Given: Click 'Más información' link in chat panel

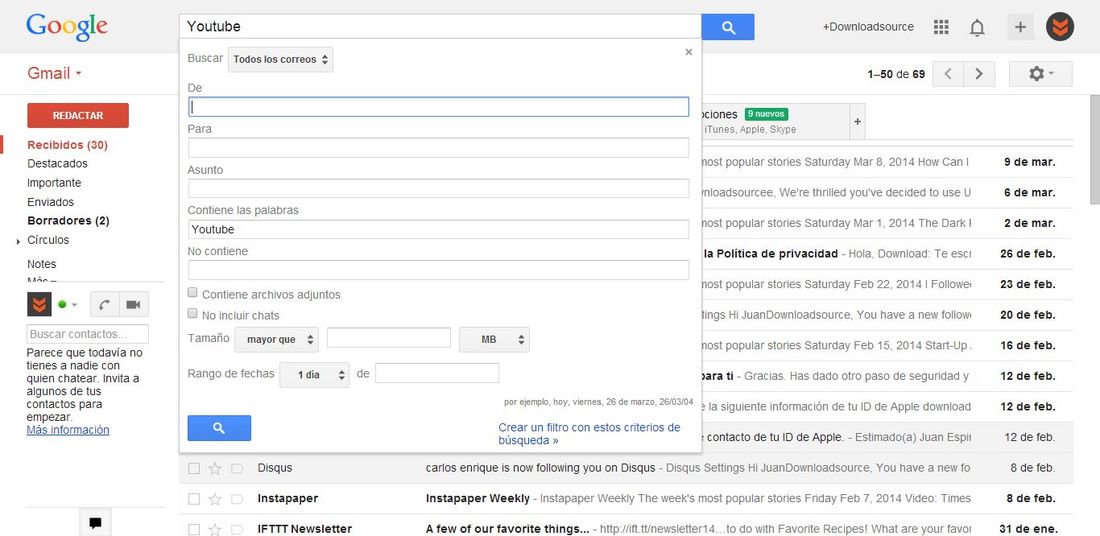Looking at the screenshot, I should [x=68, y=430].
